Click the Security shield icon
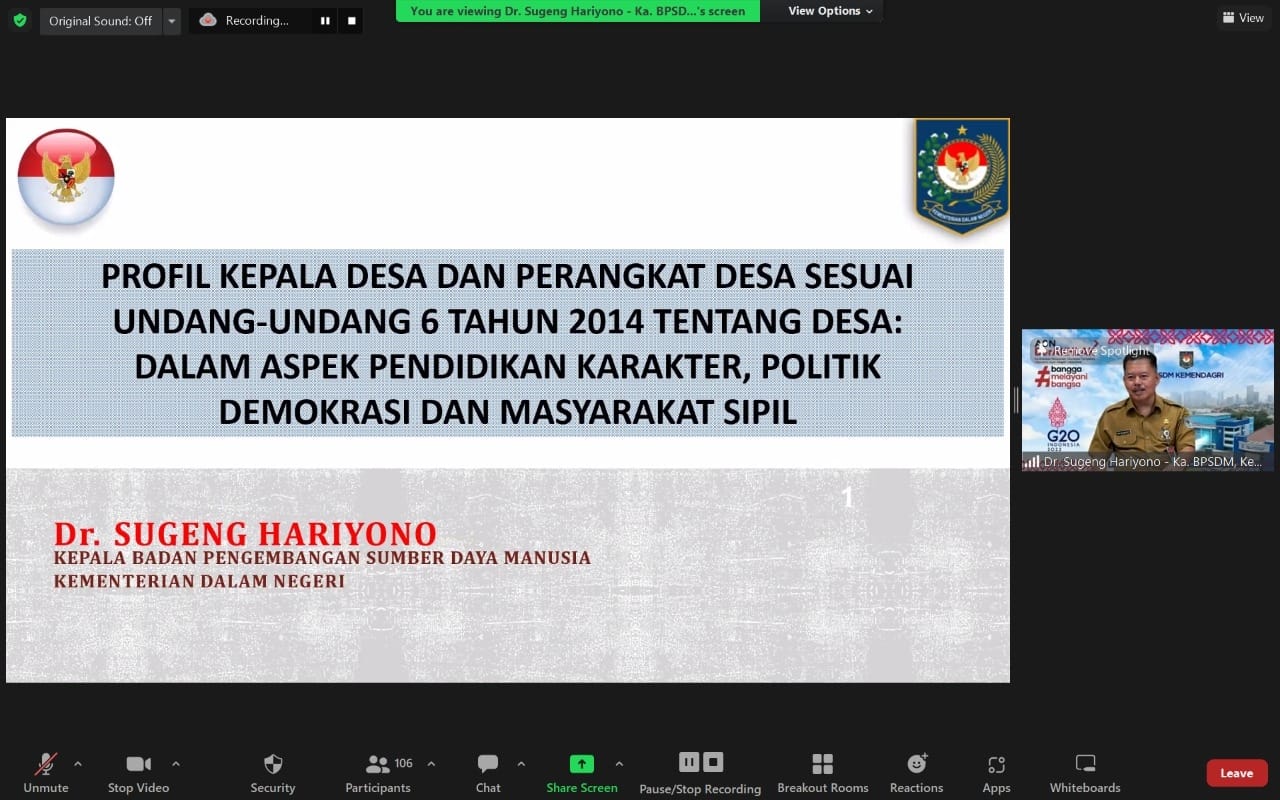The image size is (1280, 800). point(273,765)
